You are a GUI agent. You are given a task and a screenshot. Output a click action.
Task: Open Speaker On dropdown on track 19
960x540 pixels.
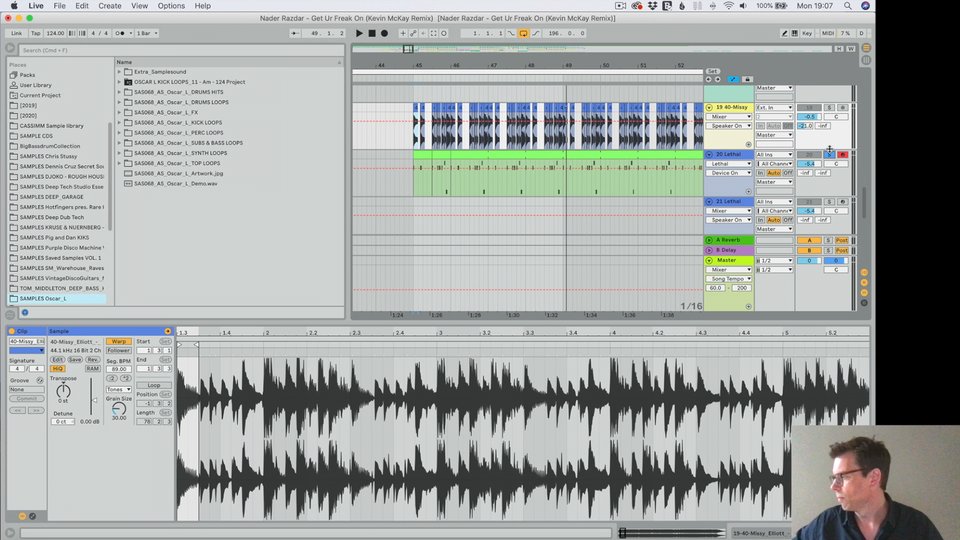[729, 126]
